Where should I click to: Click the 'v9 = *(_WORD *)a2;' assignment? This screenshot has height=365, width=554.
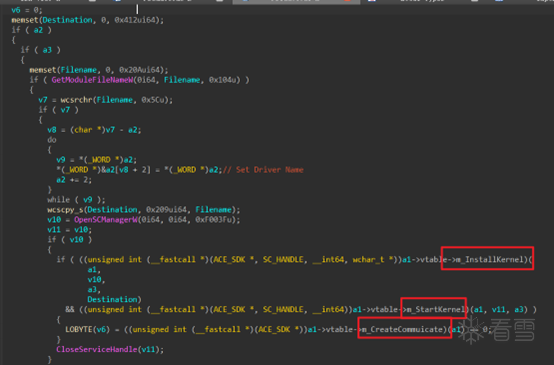[96, 160]
